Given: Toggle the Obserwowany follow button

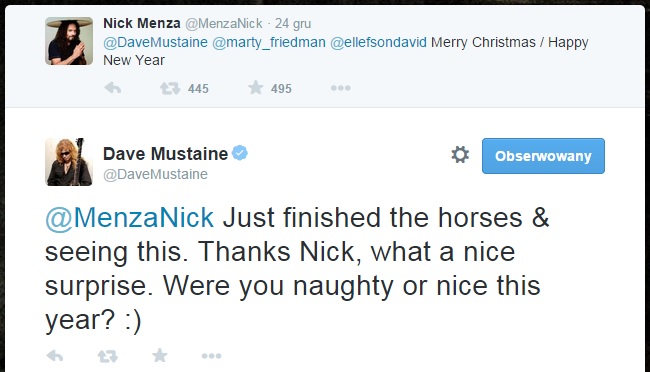Looking at the screenshot, I should point(543,156).
